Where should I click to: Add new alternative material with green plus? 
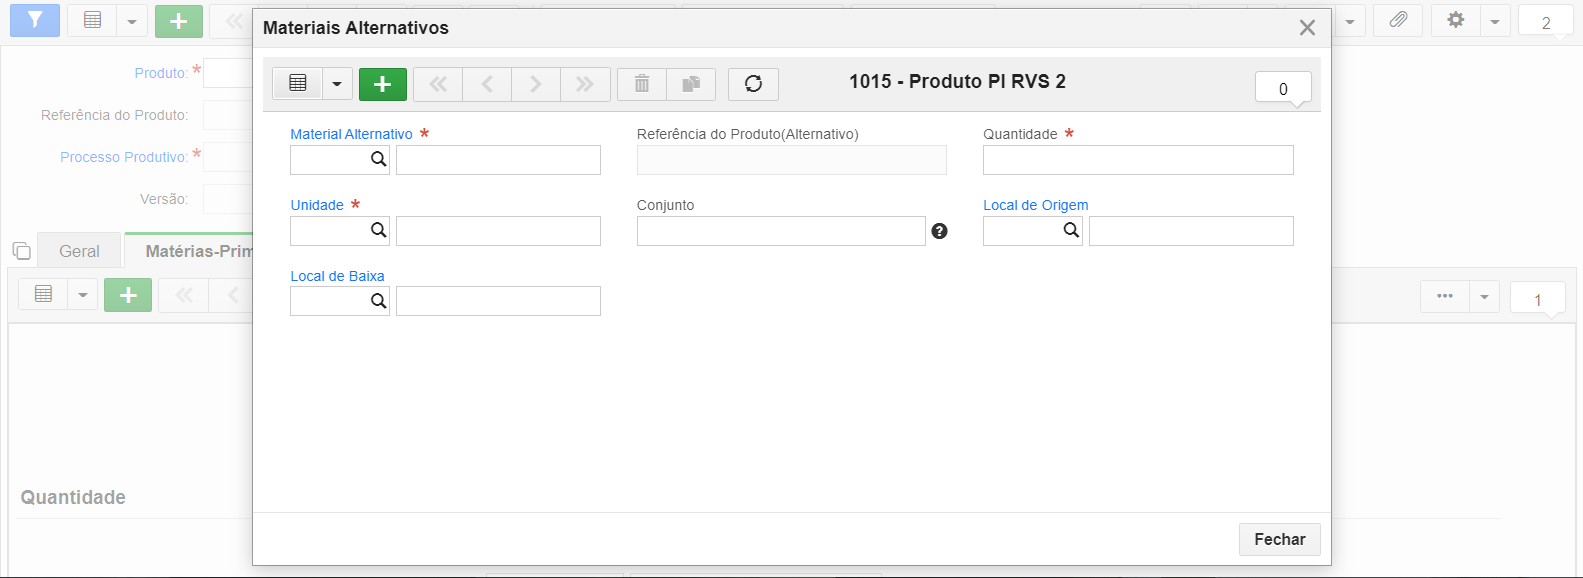click(382, 84)
